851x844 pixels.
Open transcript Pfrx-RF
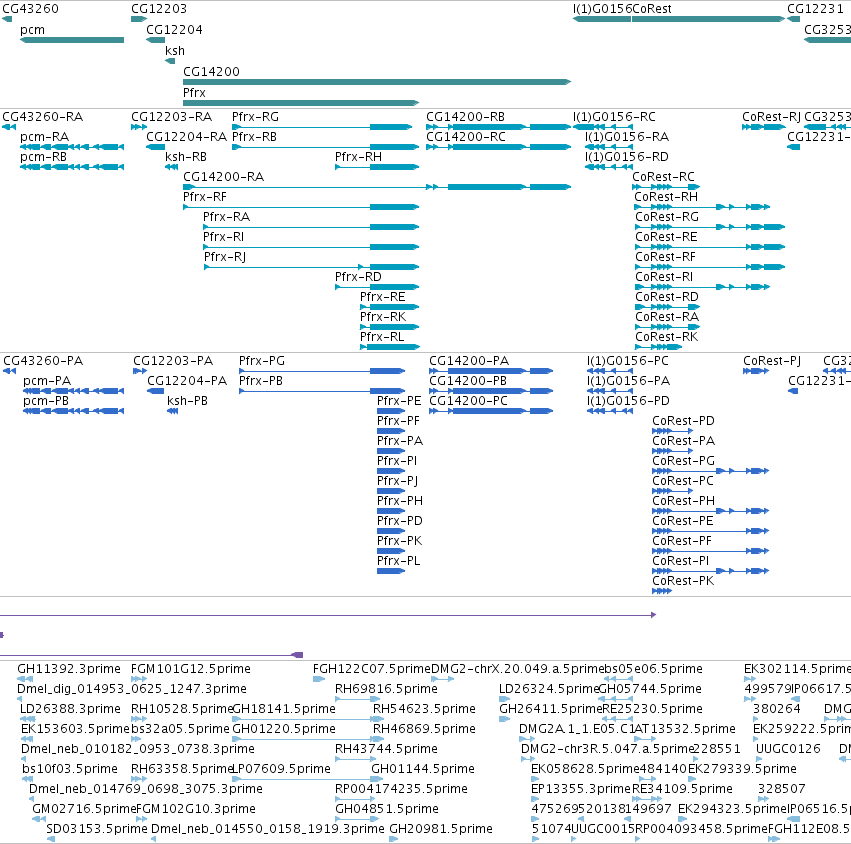(301, 207)
